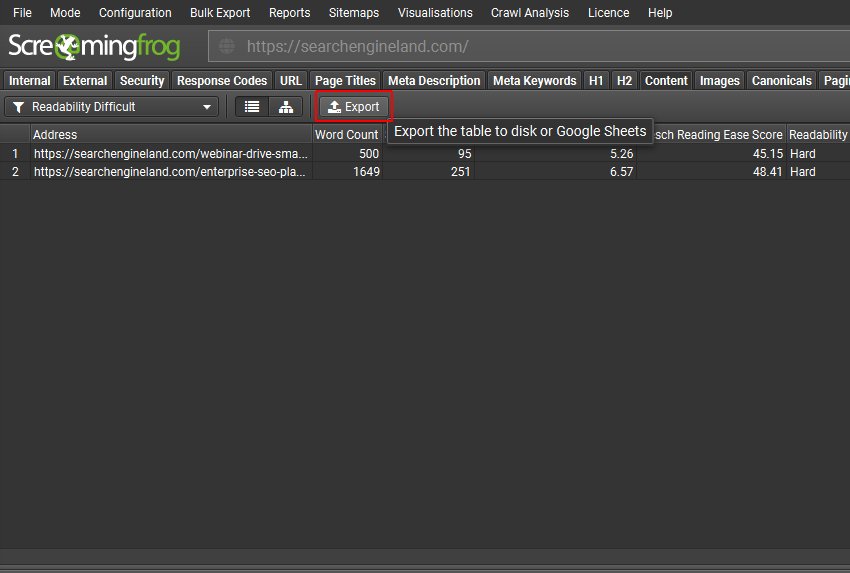Screen dimensions: 850x573
Task: Click the Screaming Frog logo
Action: (x=94, y=46)
